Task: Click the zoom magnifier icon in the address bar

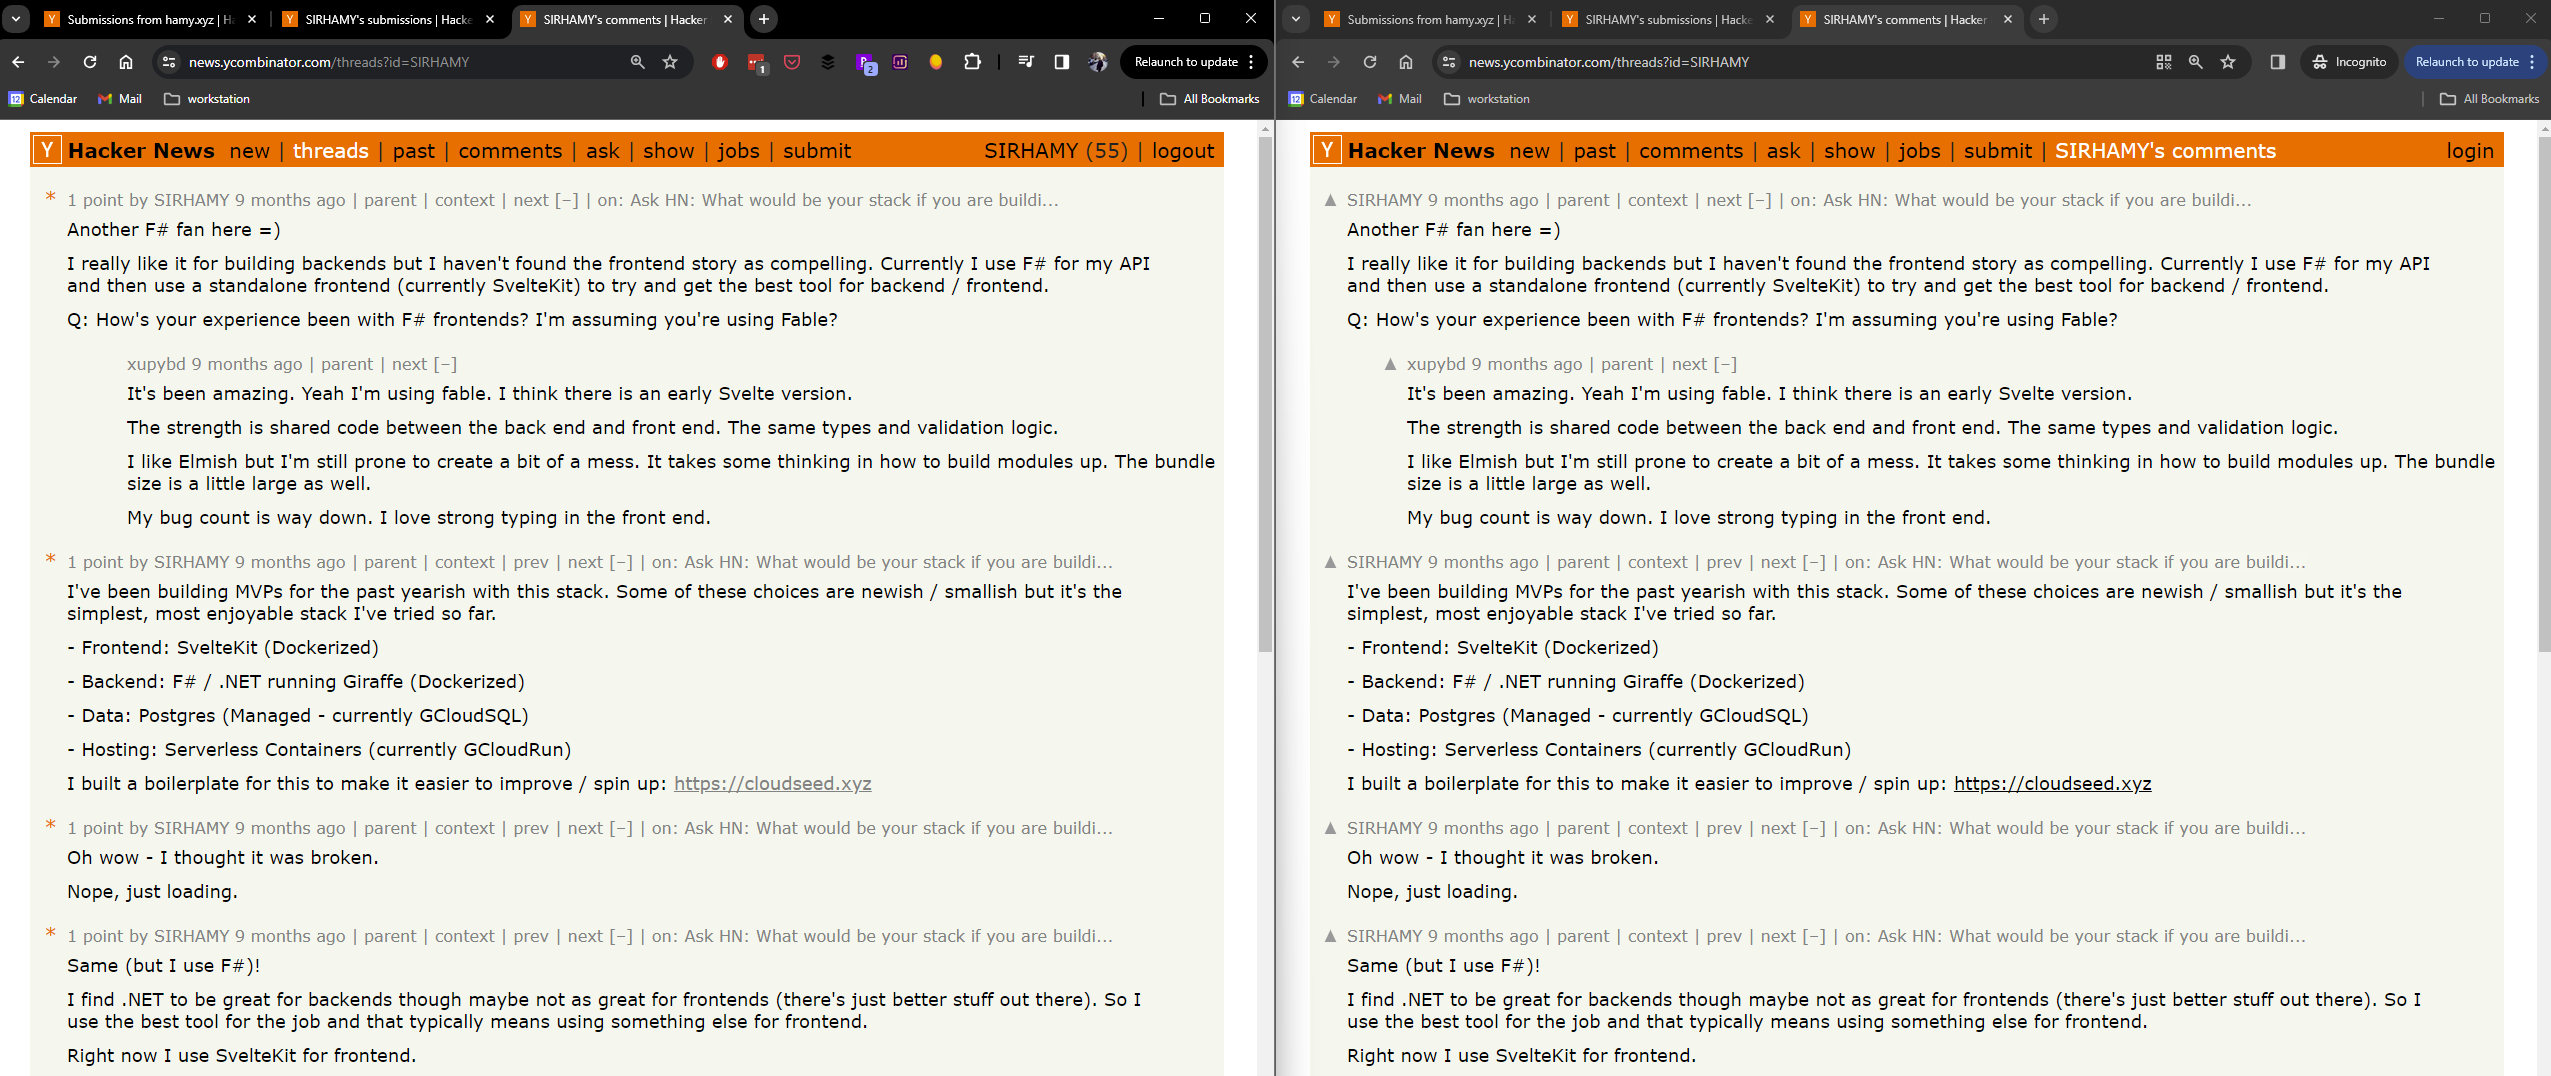Action: tap(636, 62)
